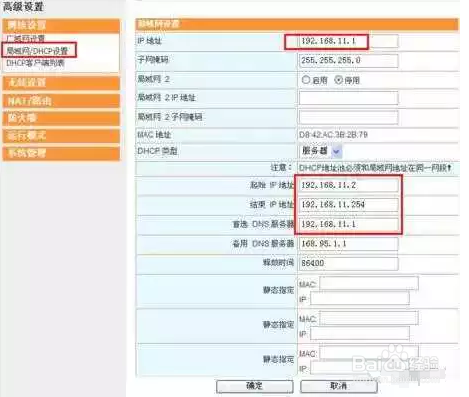Click the 首选 DNS 服务器 field
469x397 pixels.
coord(348,224)
